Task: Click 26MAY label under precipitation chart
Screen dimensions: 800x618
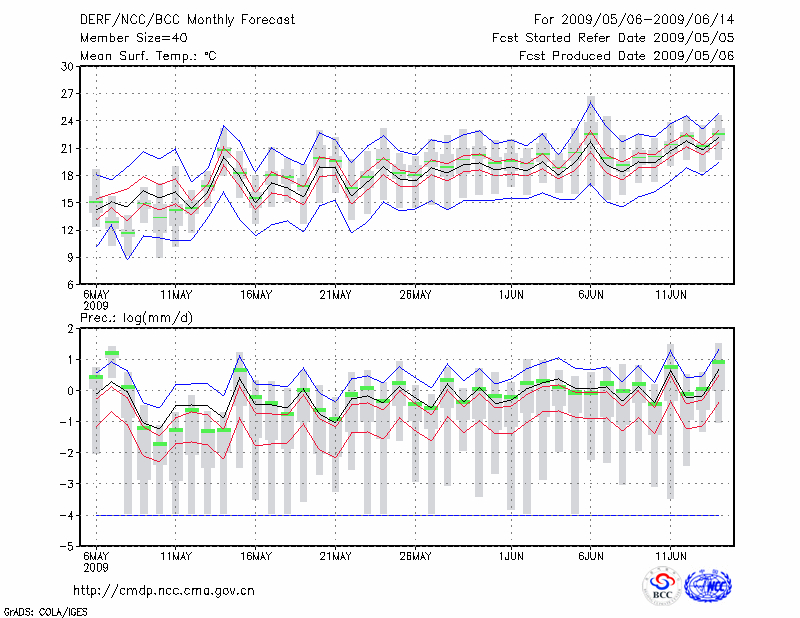Action: pos(415,556)
